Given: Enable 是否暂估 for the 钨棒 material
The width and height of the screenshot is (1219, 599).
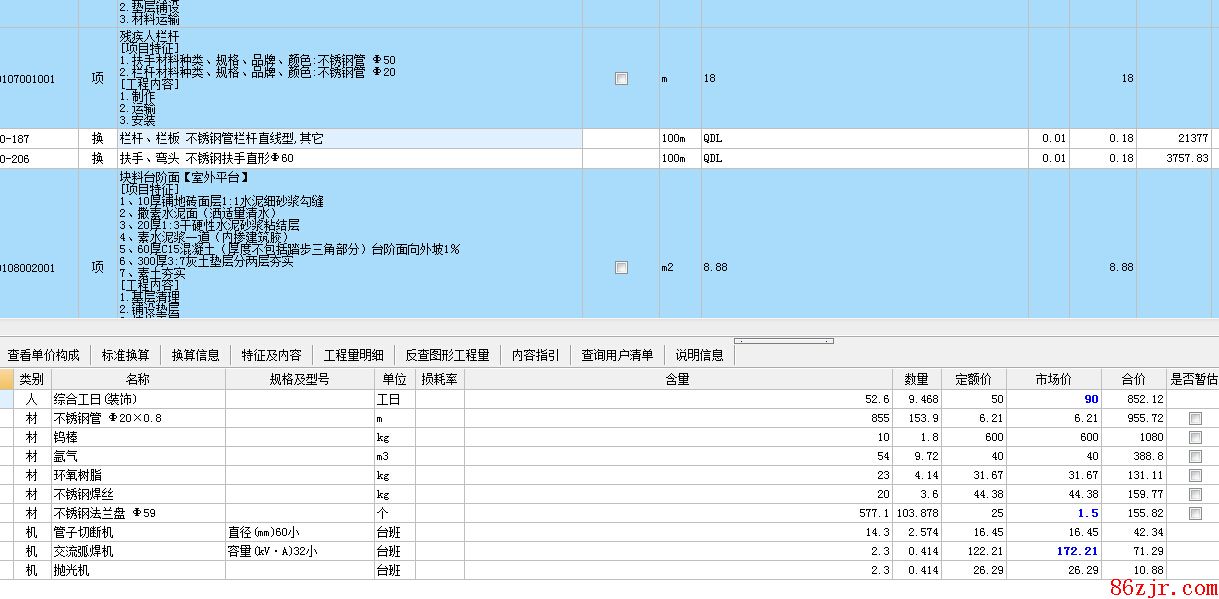Looking at the screenshot, I should coord(1194,437).
